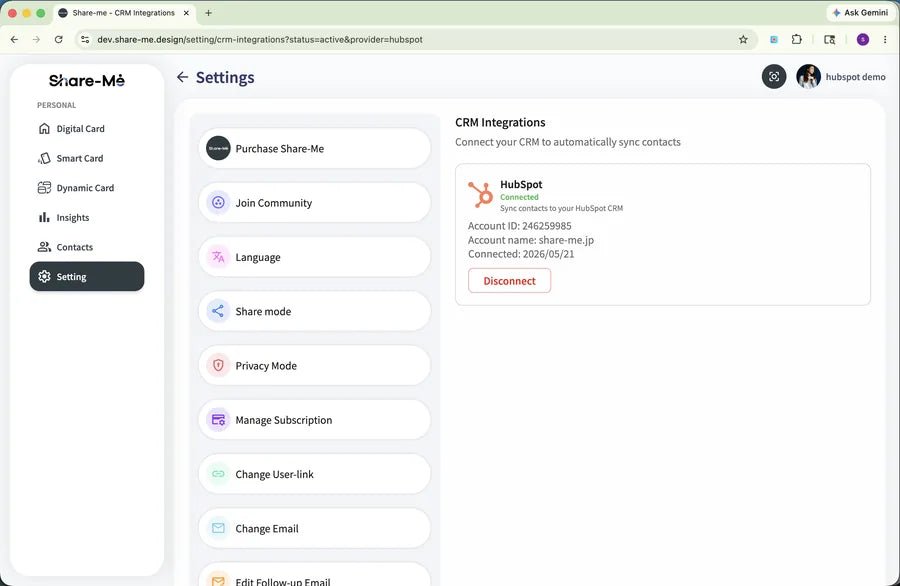
Task: Click the Digital Card home icon
Action: 44,129
